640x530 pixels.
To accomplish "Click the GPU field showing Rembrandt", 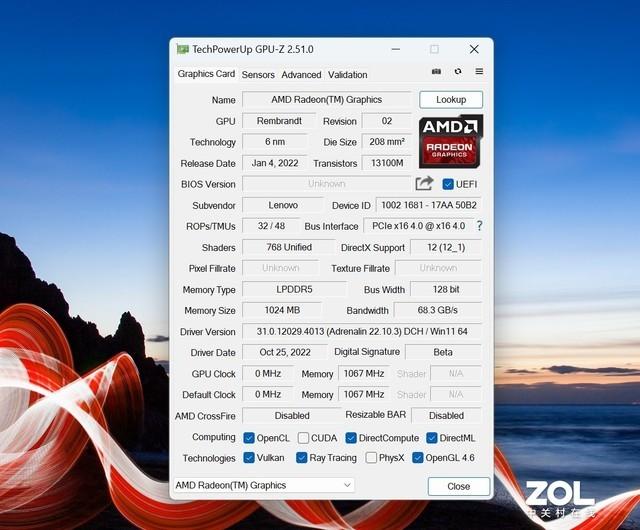I will (279, 121).
